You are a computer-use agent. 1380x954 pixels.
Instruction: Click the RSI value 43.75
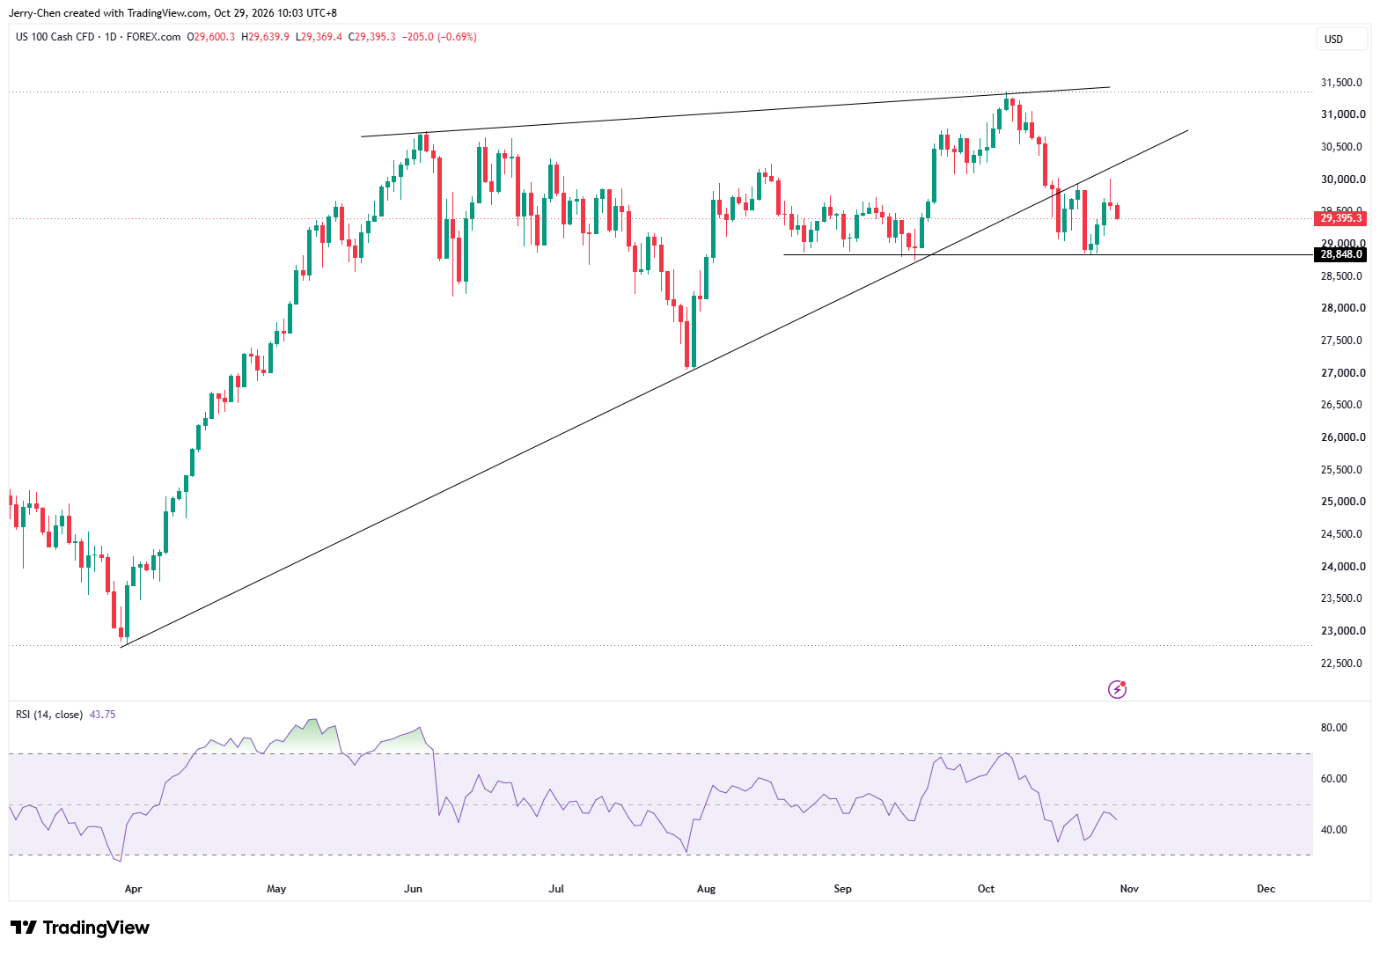pos(103,714)
